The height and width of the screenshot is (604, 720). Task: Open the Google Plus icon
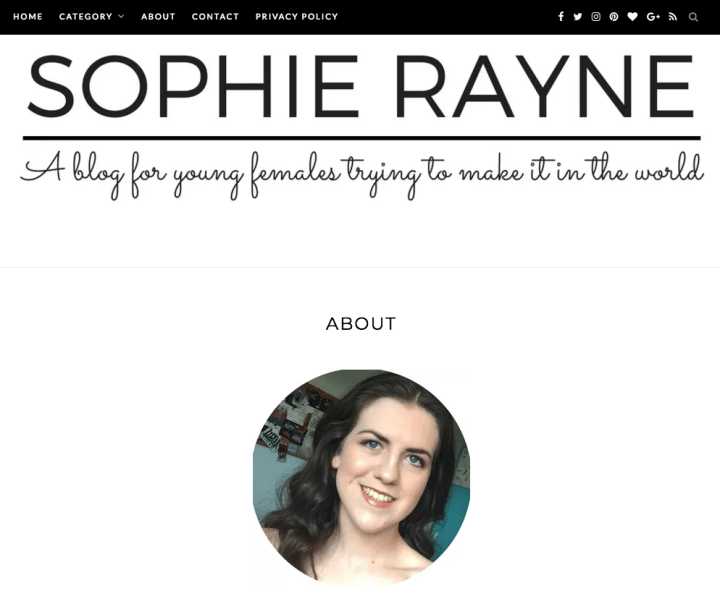[x=653, y=17]
